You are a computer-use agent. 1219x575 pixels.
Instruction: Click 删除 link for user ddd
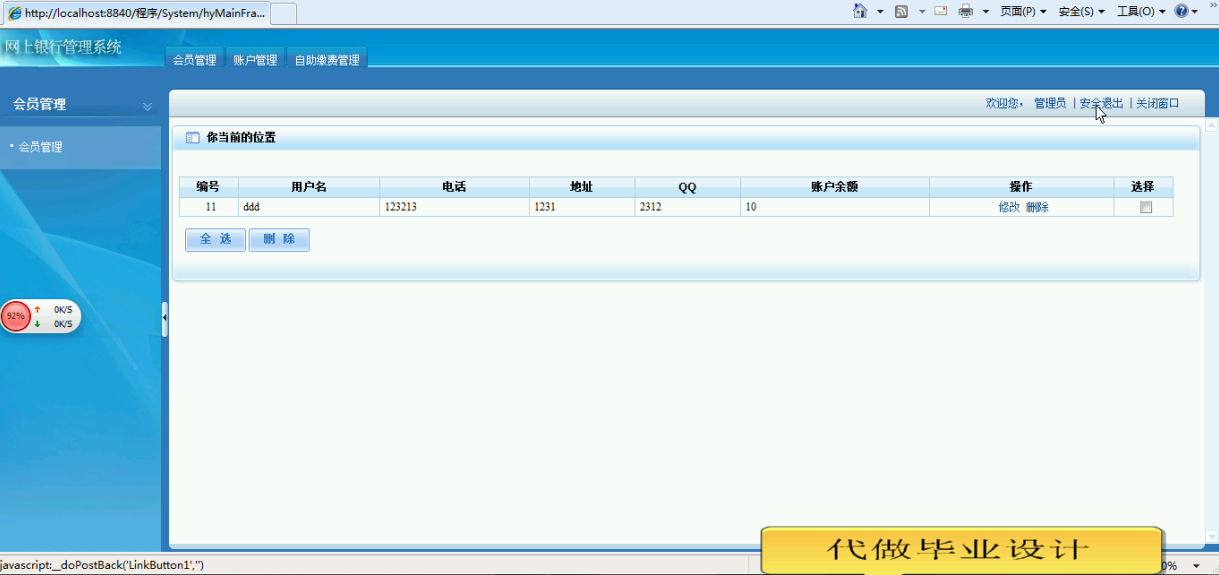click(1037, 207)
